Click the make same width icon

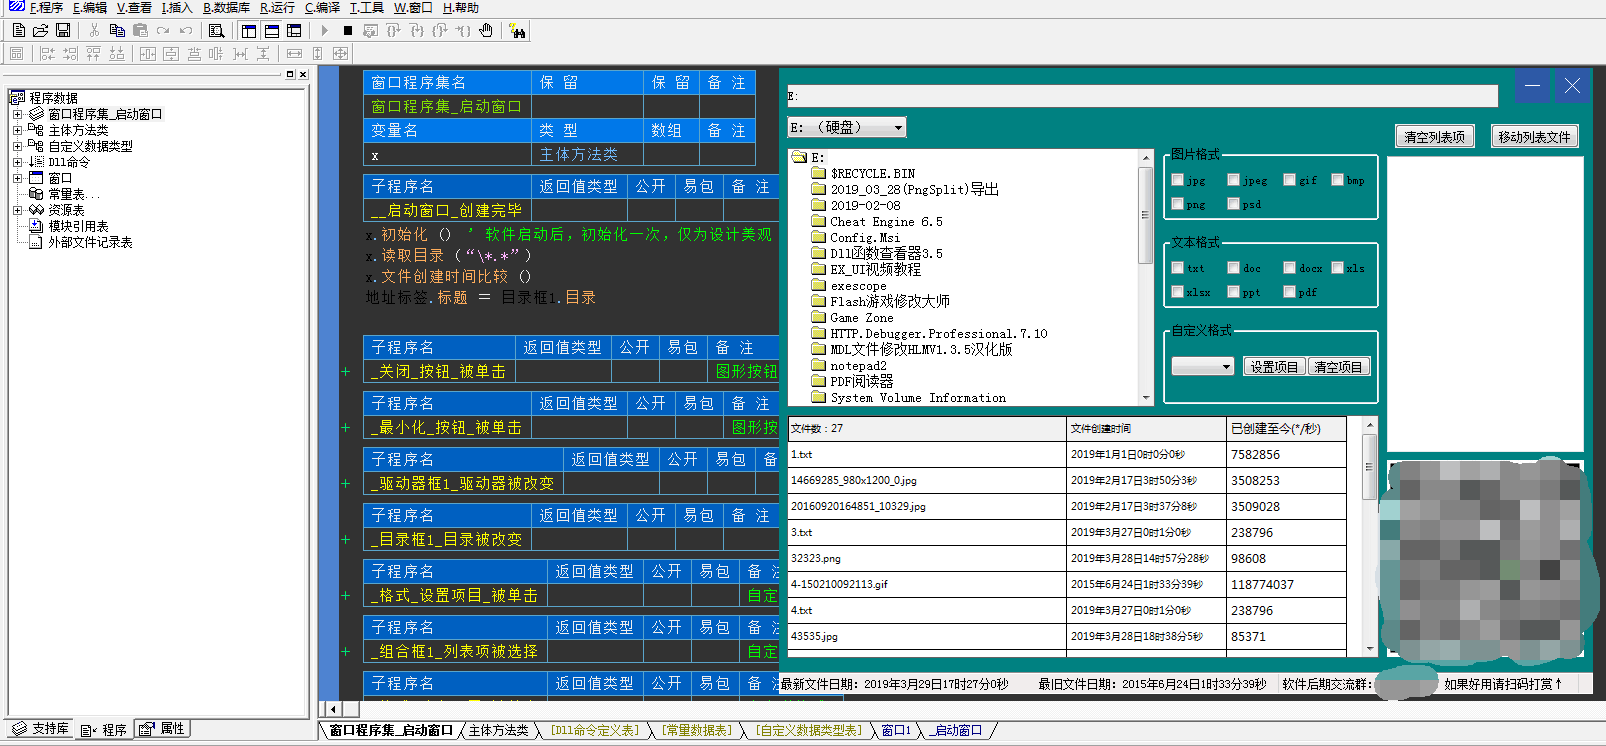[294, 54]
